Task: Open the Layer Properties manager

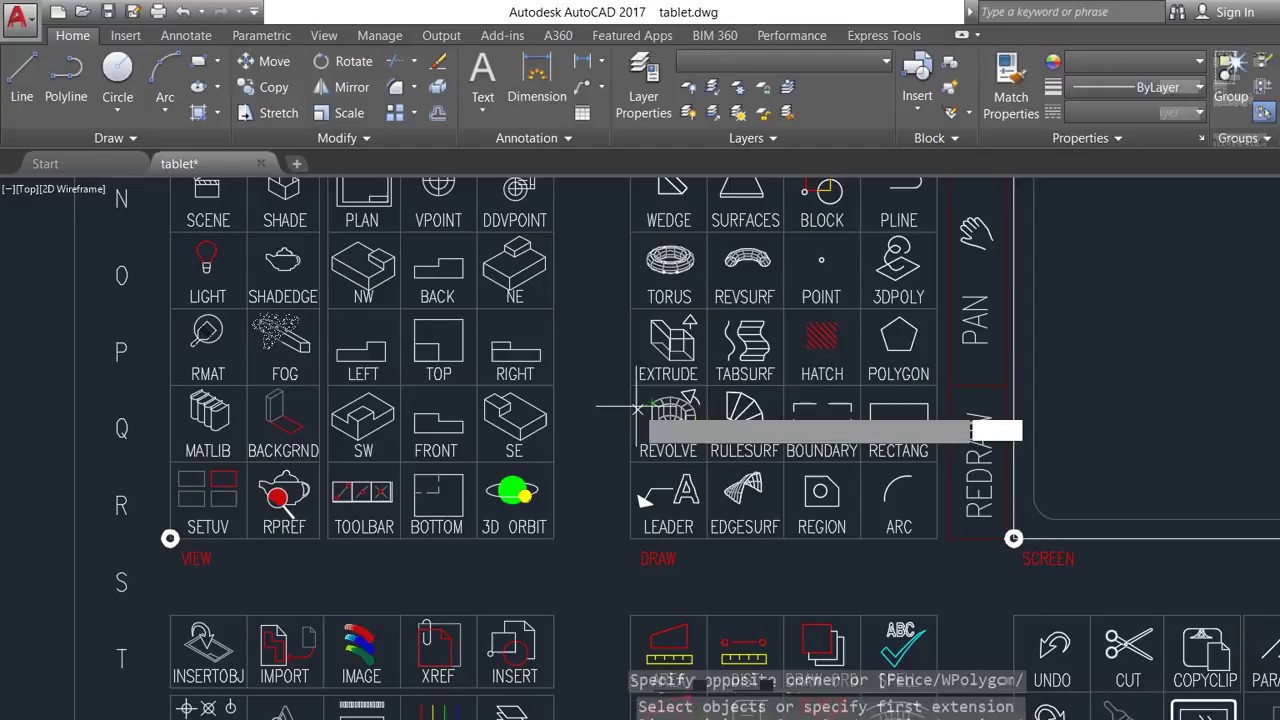Action: (643, 86)
